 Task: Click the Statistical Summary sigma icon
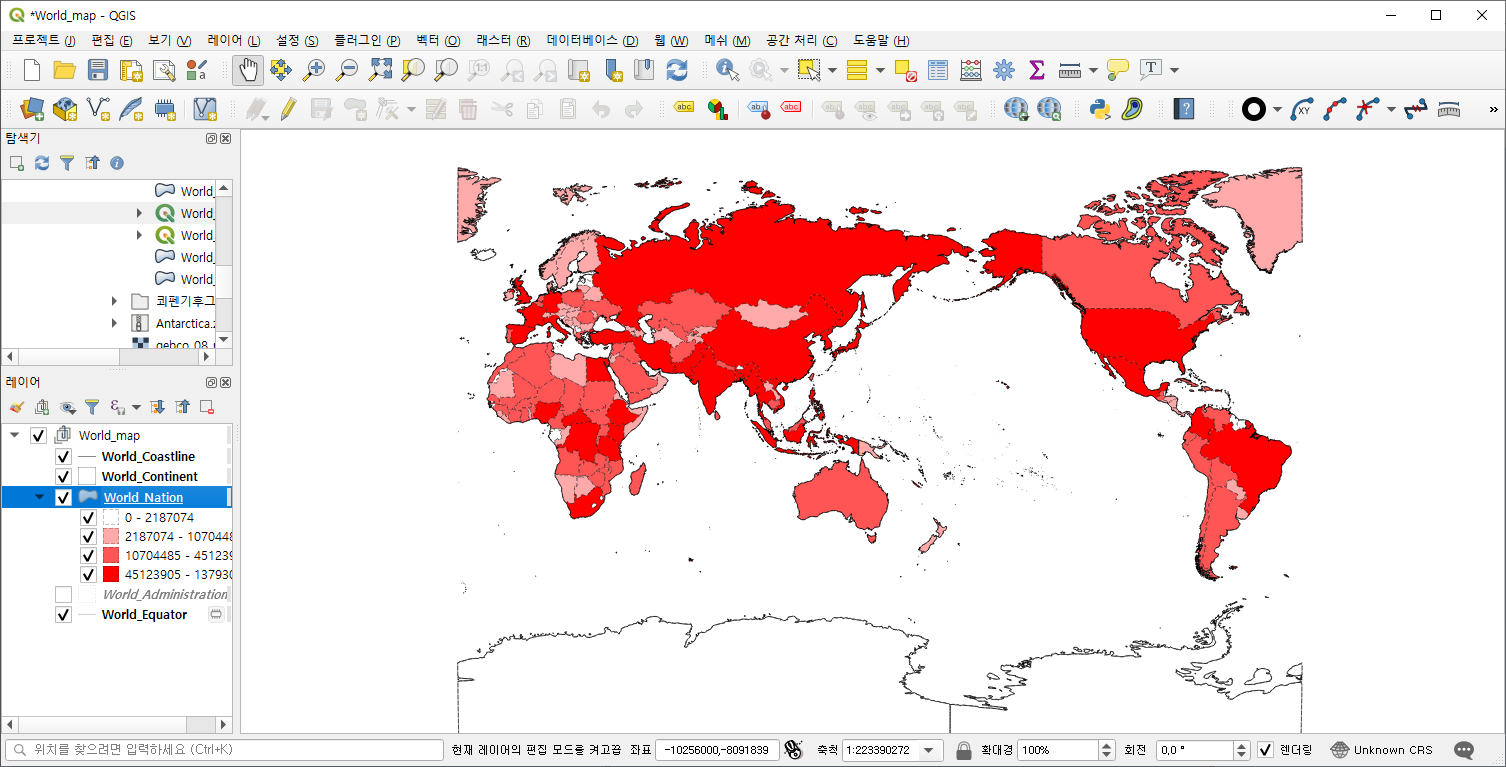(1036, 70)
